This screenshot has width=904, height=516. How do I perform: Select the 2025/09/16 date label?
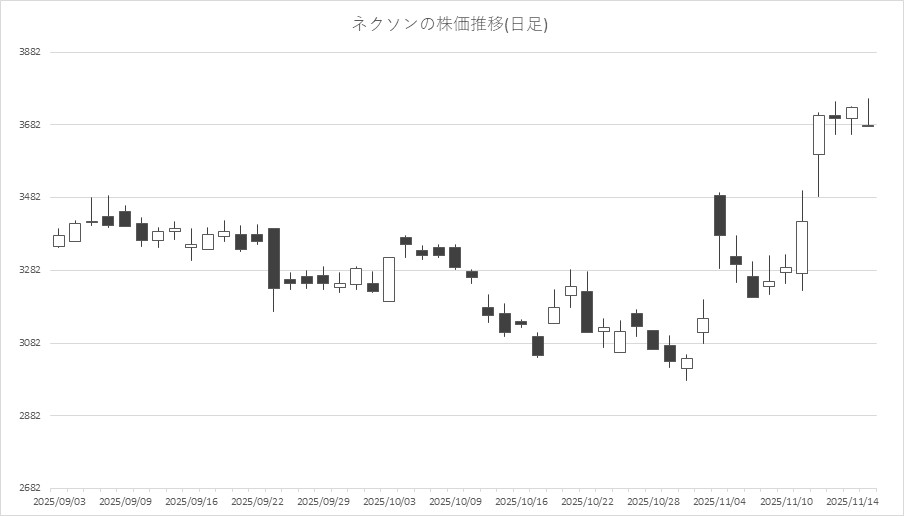point(191,500)
